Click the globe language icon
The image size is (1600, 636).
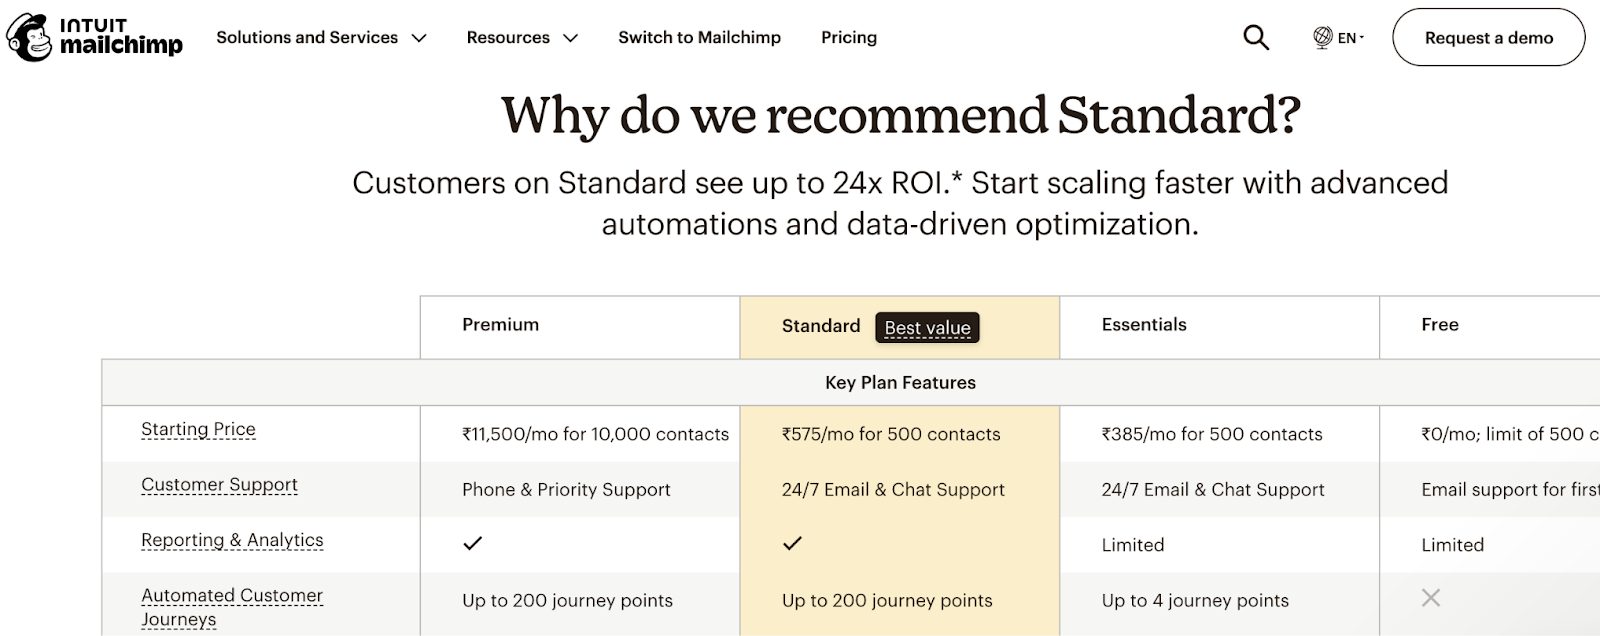[x=1323, y=37]
